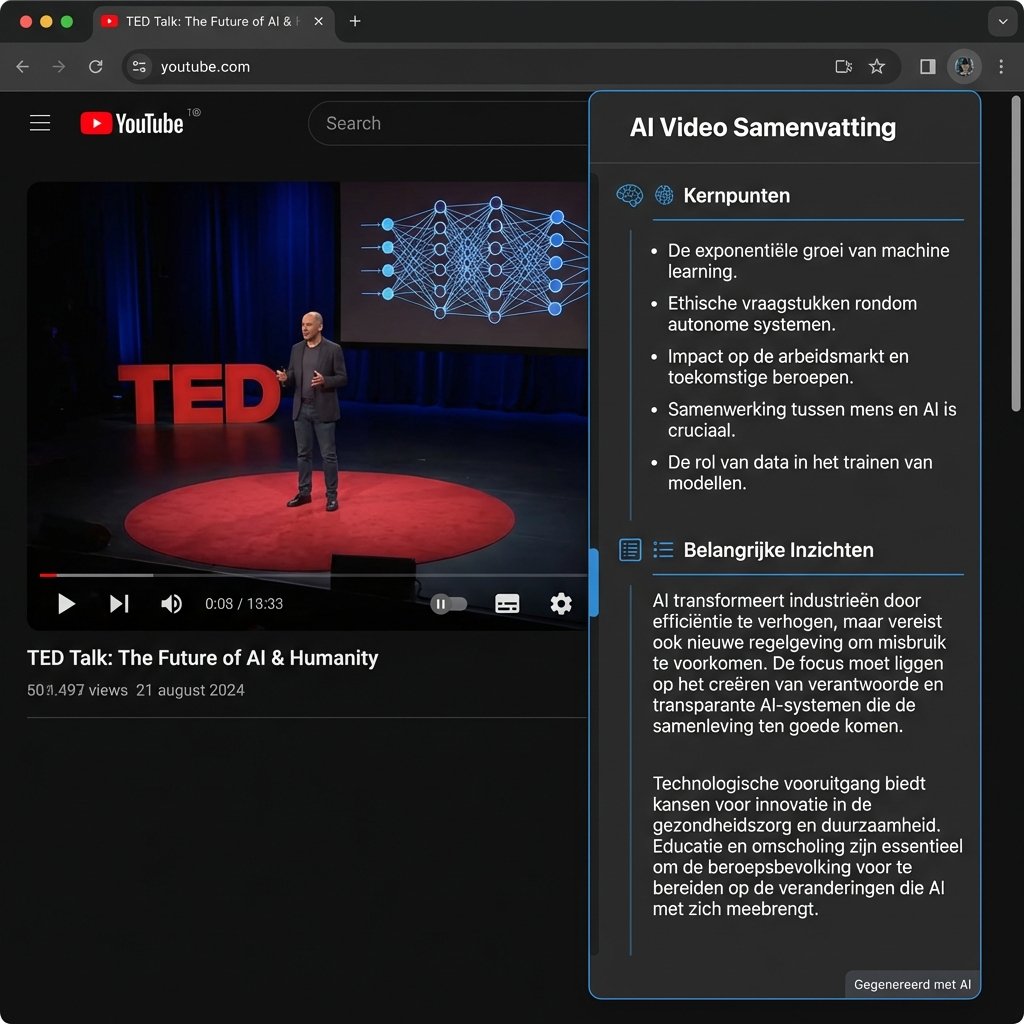
Task: Toggle the autoplay switch in the player
Action: [450, 604]
